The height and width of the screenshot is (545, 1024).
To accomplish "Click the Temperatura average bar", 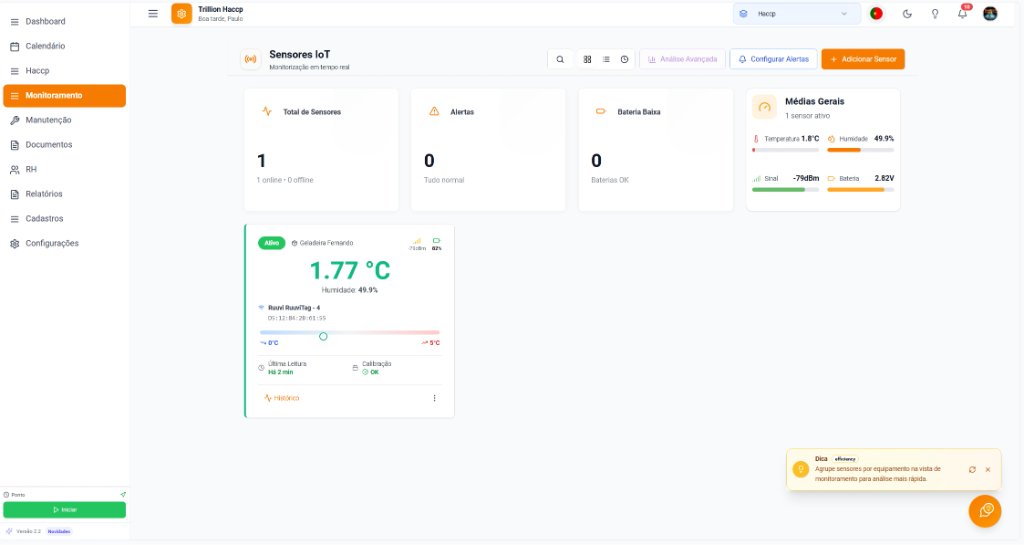I will pyautogui.click(x=785, y=150).
